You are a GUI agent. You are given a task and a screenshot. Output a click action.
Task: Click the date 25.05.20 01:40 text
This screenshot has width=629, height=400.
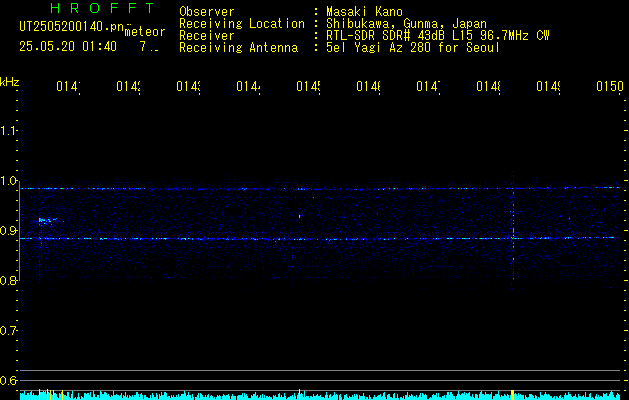pos(68,47)
